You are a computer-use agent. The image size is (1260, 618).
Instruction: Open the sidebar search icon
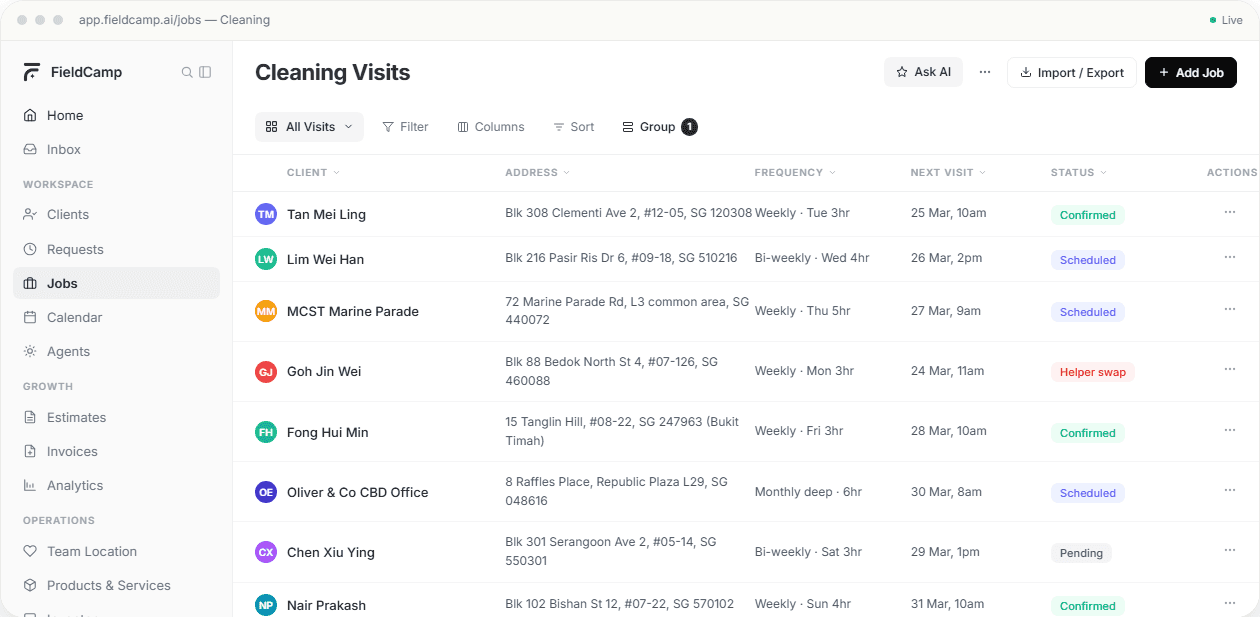(187, 72)
